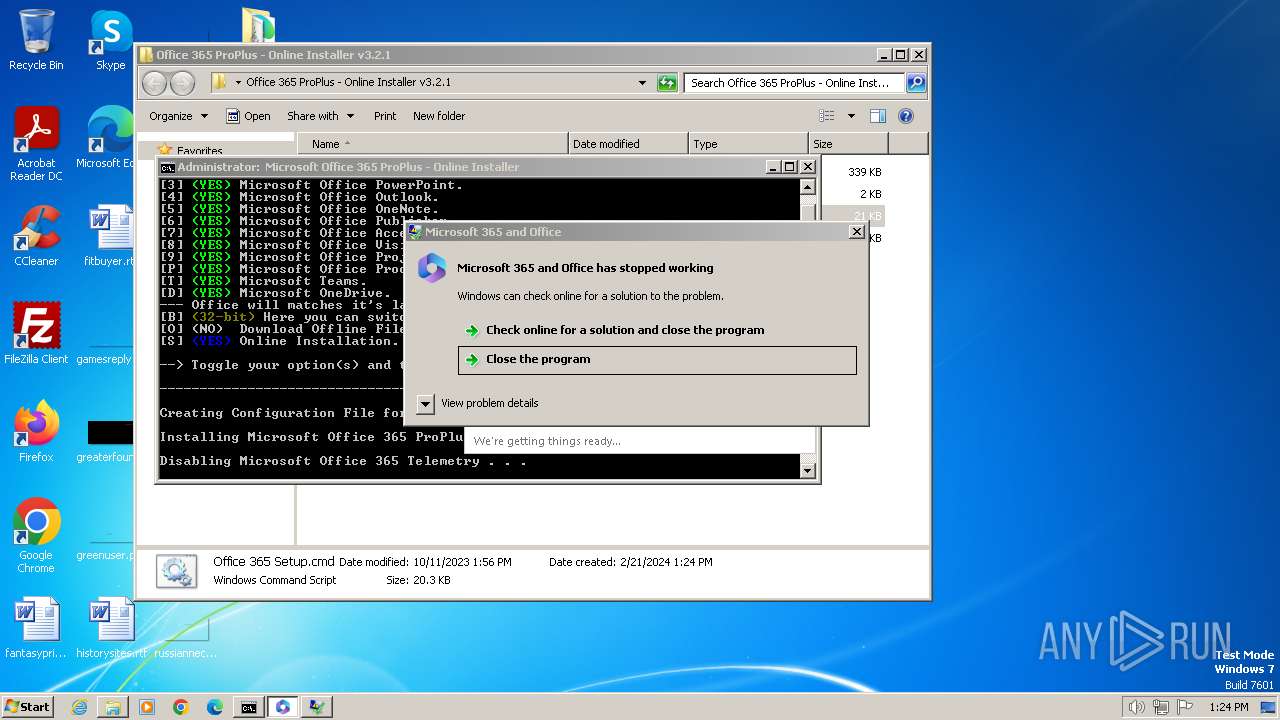Open Recycle Bin desktop icon
Viewport: 1280px width, 720px height.
(36, 40)
